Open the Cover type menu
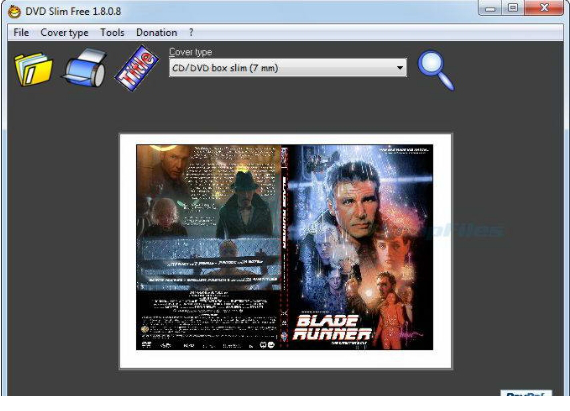Image resolution: width=570 pixels, height=411 pixels. pos(64,33)
